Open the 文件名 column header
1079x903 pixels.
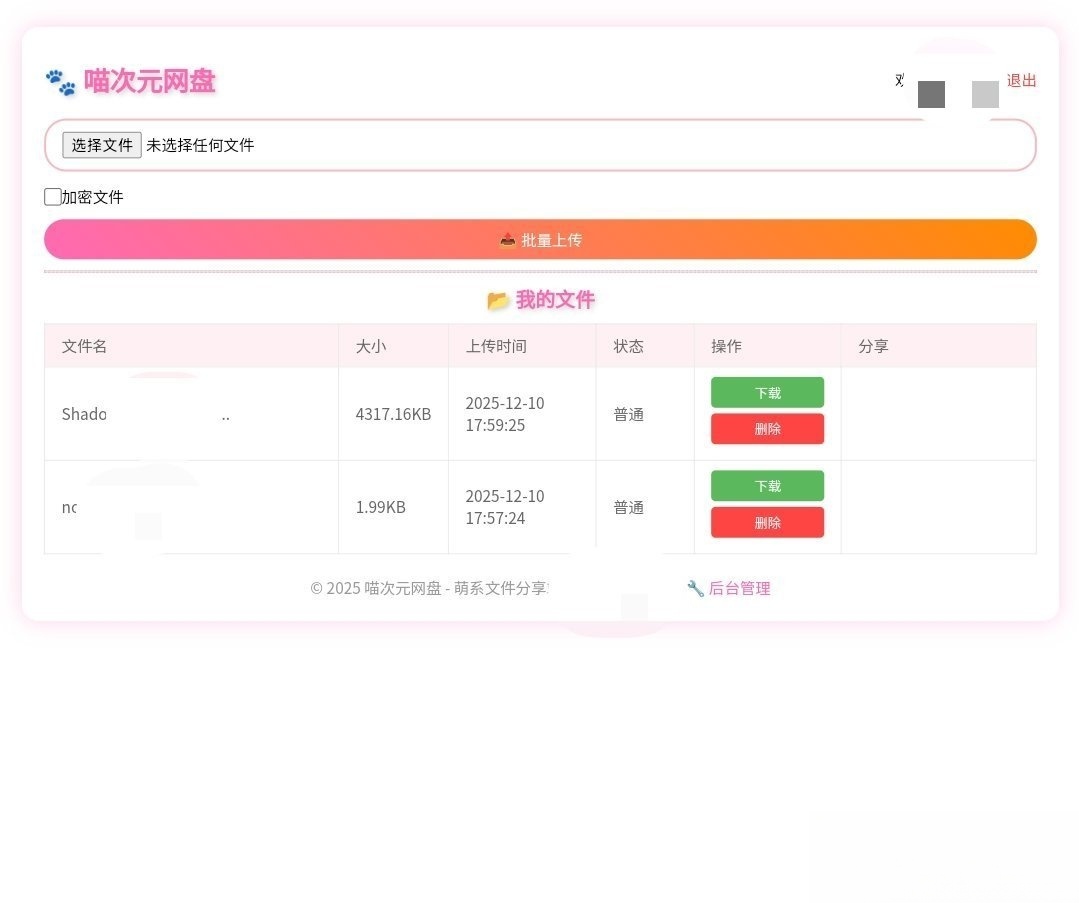click(83, 346)
